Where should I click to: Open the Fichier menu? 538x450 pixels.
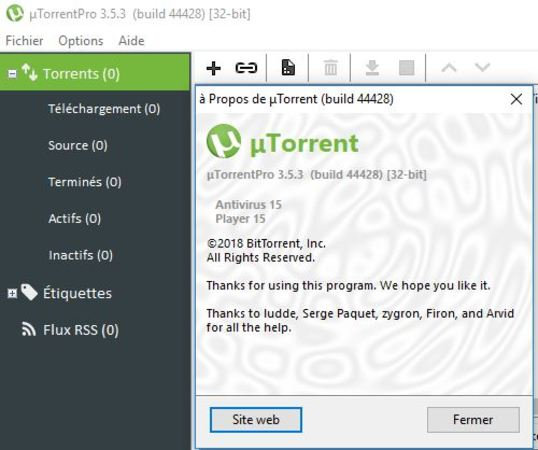(x=24, y=41)
